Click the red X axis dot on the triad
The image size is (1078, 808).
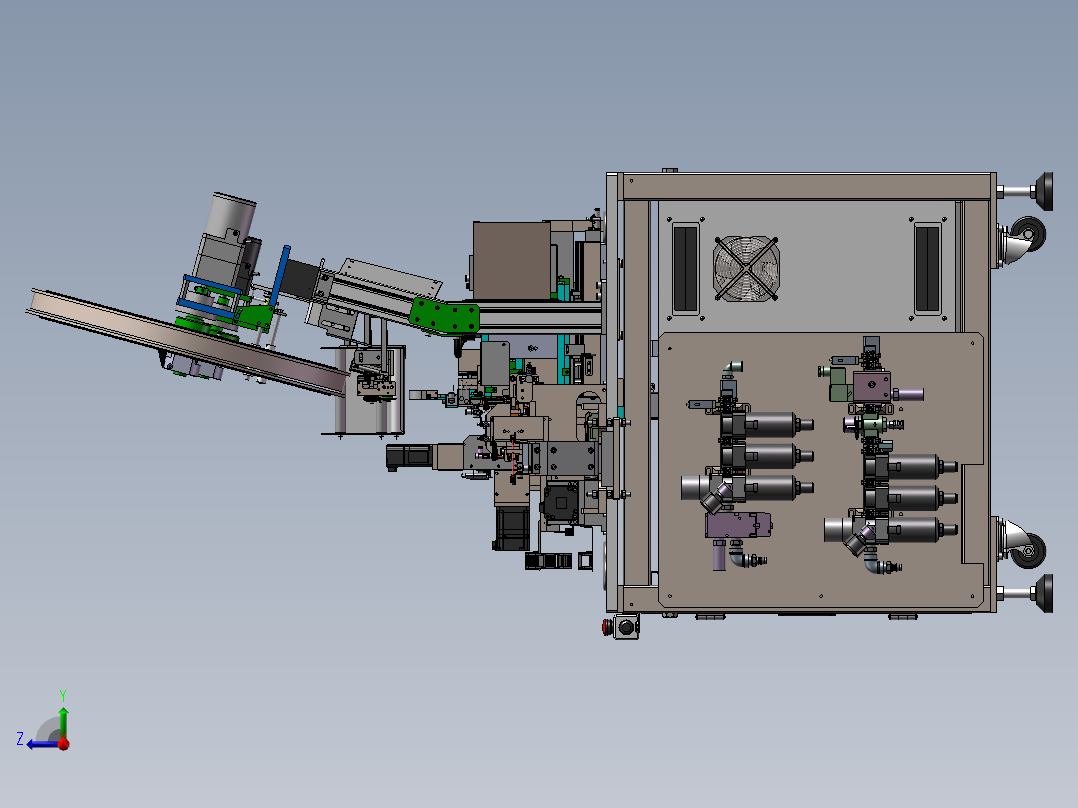coord(64,744)
